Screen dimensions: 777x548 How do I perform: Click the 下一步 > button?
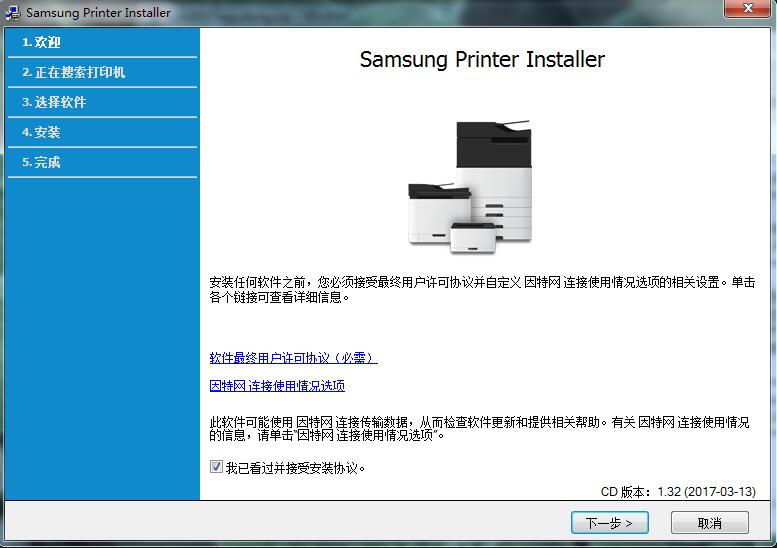pyautogui.click(x=610, y=523)
